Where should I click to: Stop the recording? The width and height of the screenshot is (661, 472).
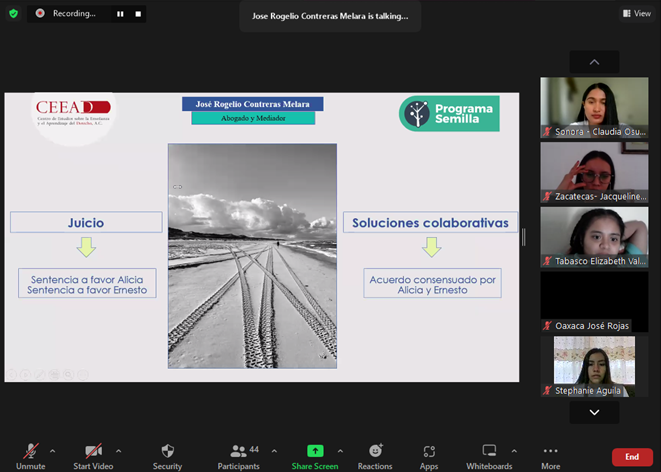(138, 14)
